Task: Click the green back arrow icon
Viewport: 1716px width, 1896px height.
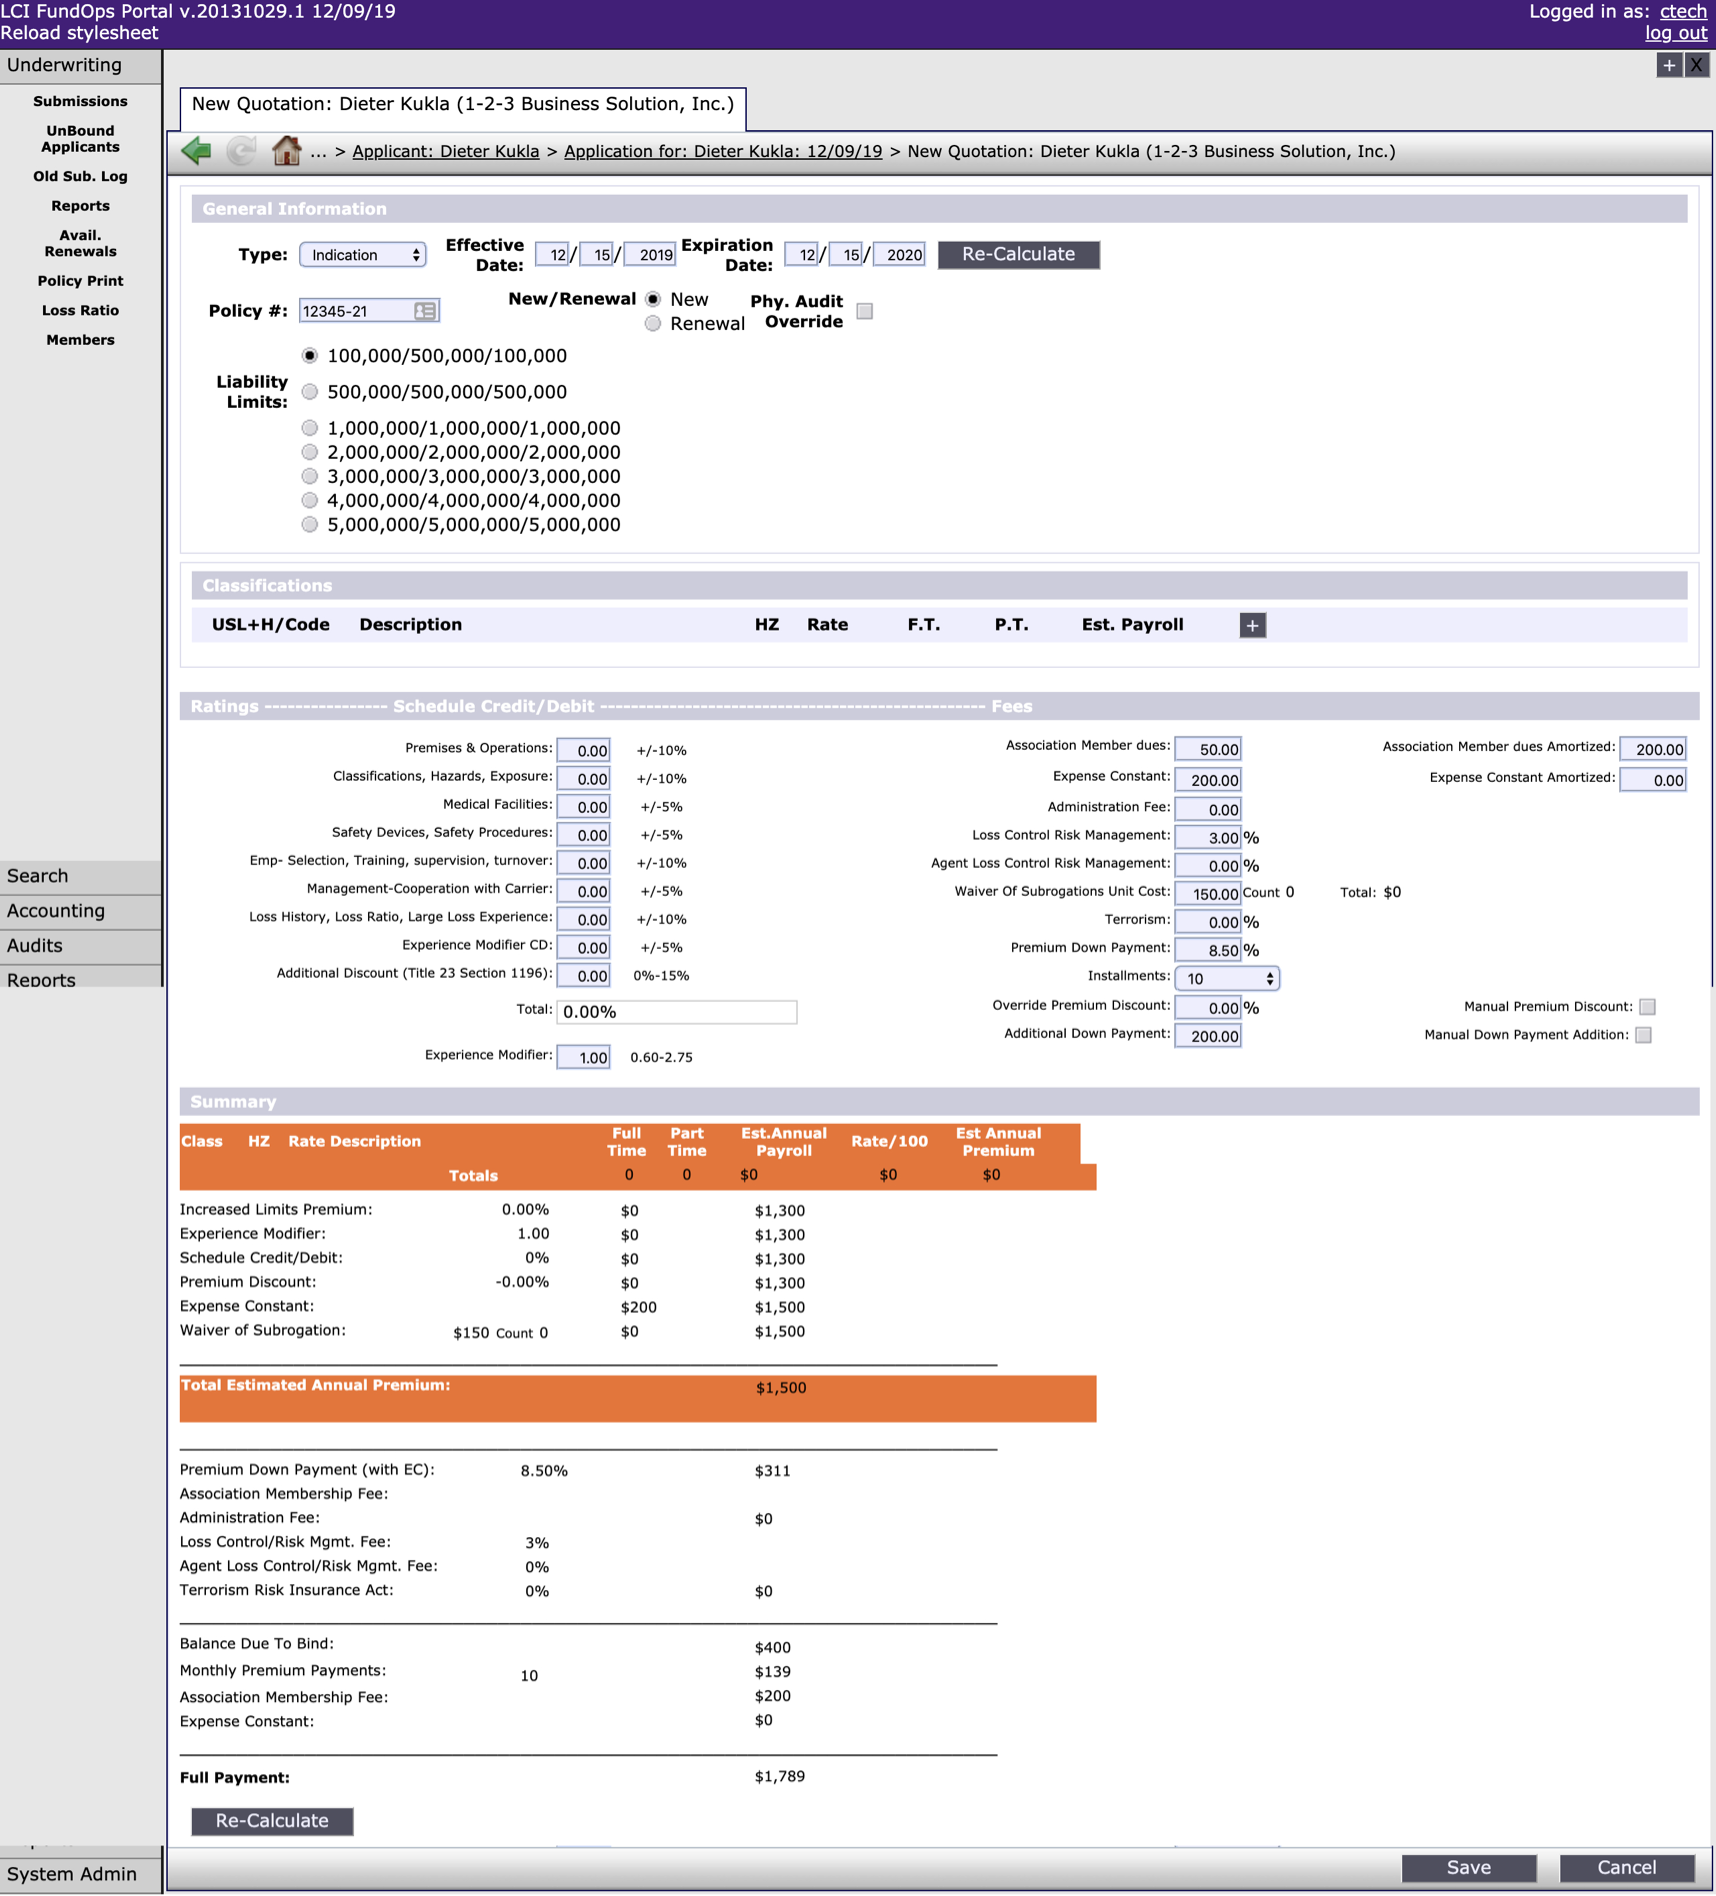Action: click(x=196, y=151)
